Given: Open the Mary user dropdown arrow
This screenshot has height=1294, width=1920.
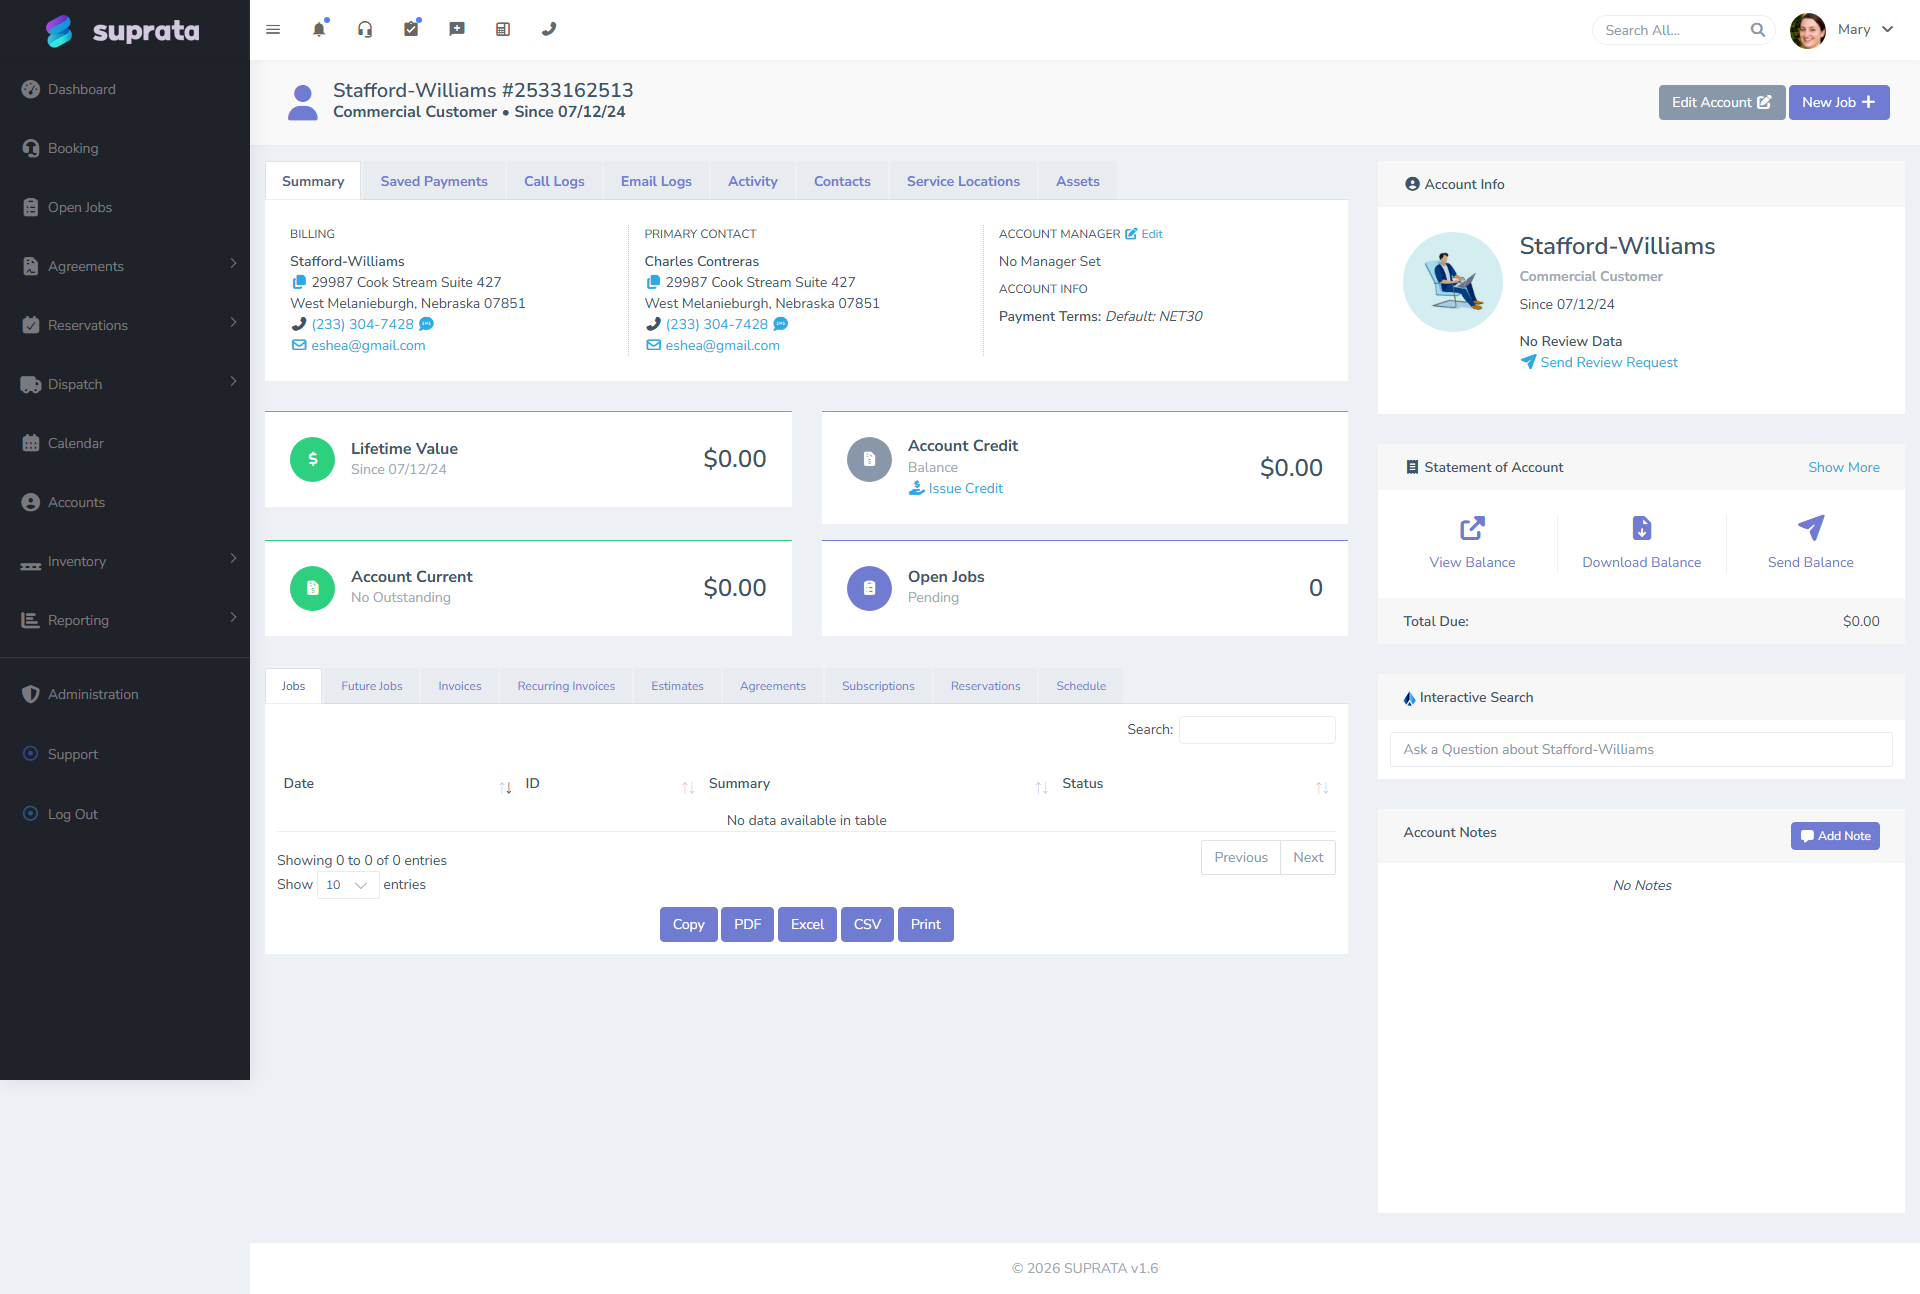Looking at the screenshot, I should [1887, 30].
